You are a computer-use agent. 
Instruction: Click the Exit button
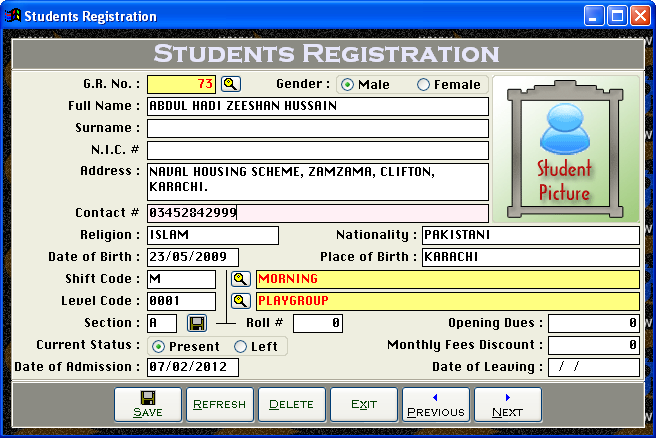coord(364,405)
